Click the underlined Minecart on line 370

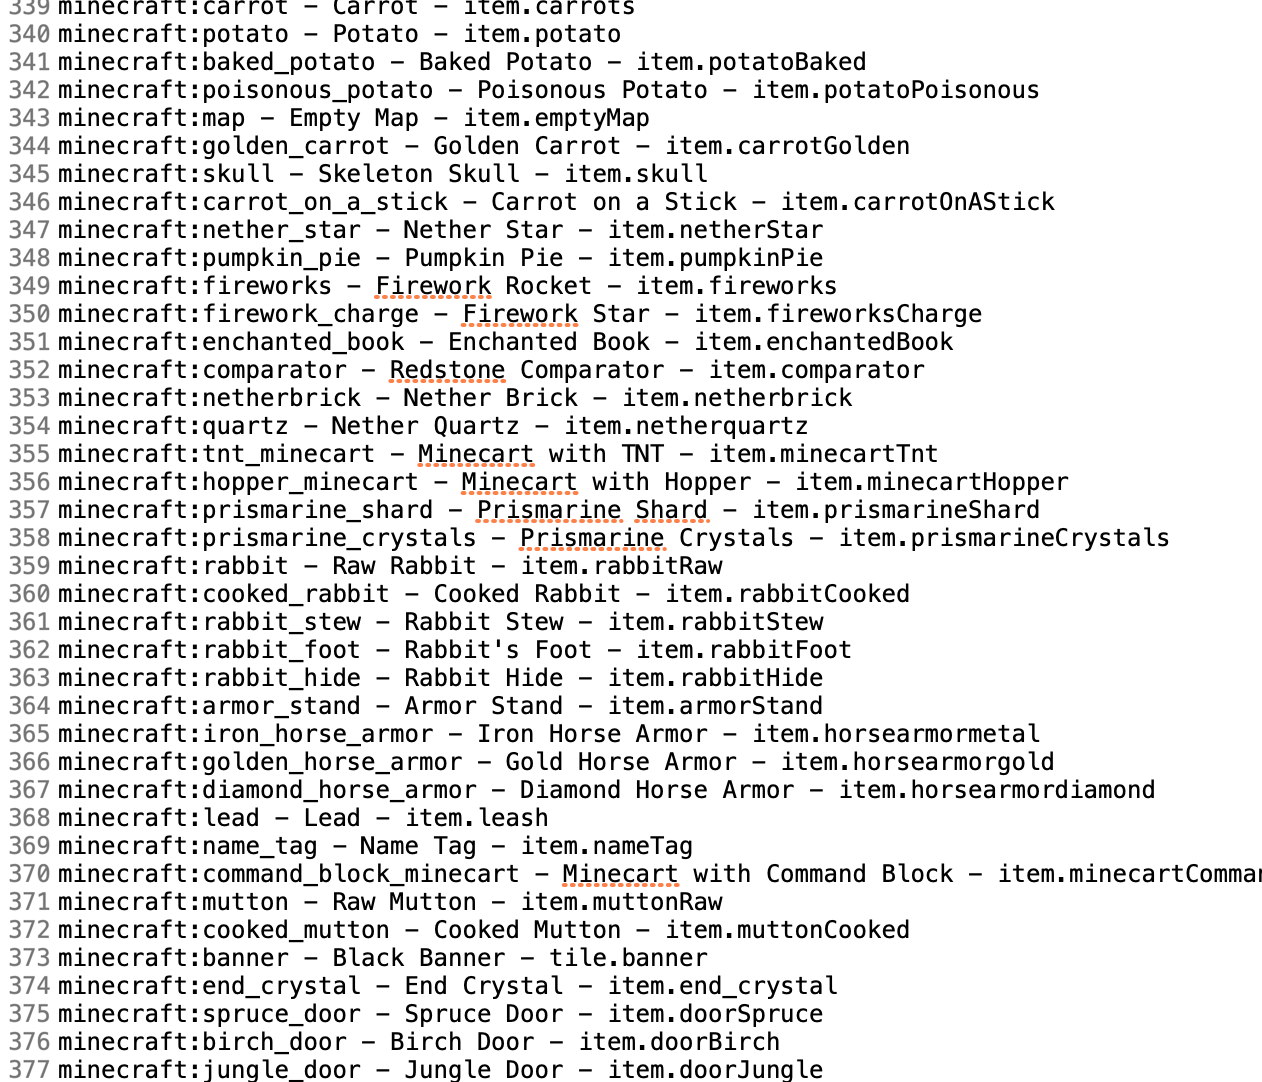[620, 874]
